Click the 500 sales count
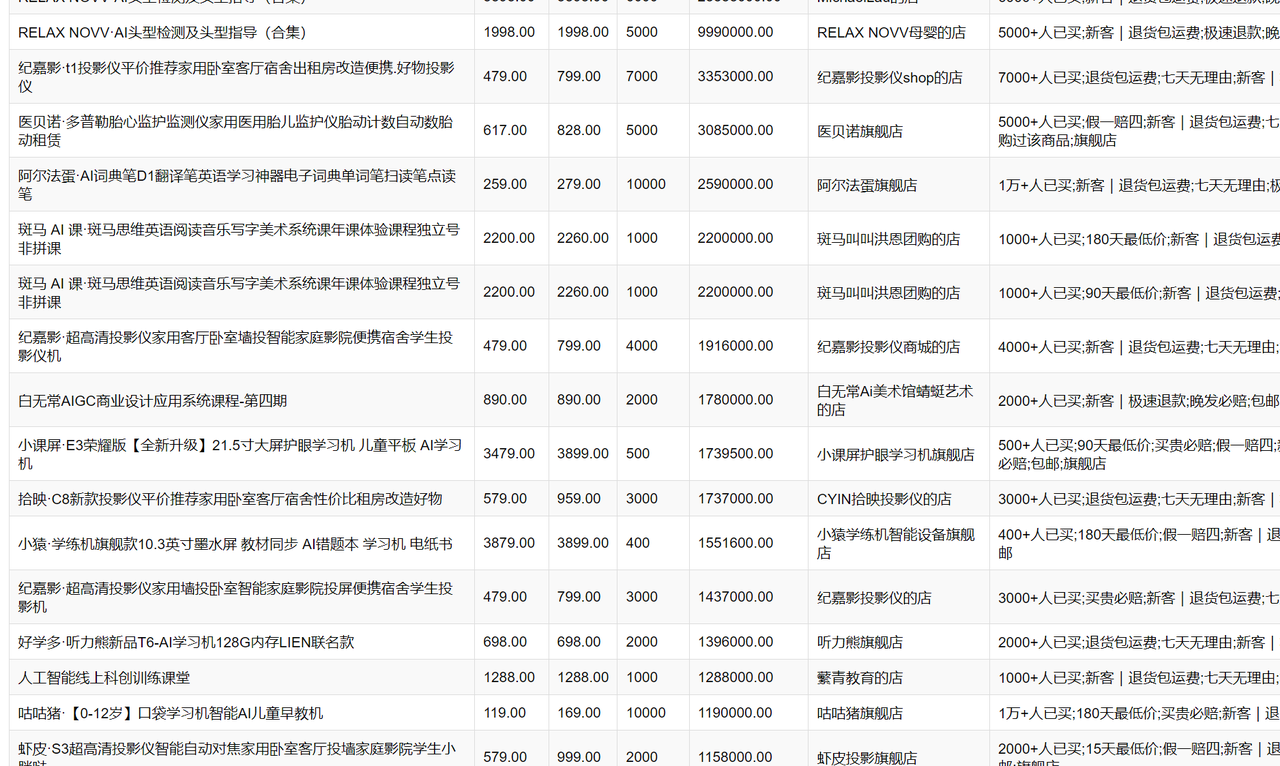The width and height of the screenshot is (1280, 766). click(x=638, y=454)
